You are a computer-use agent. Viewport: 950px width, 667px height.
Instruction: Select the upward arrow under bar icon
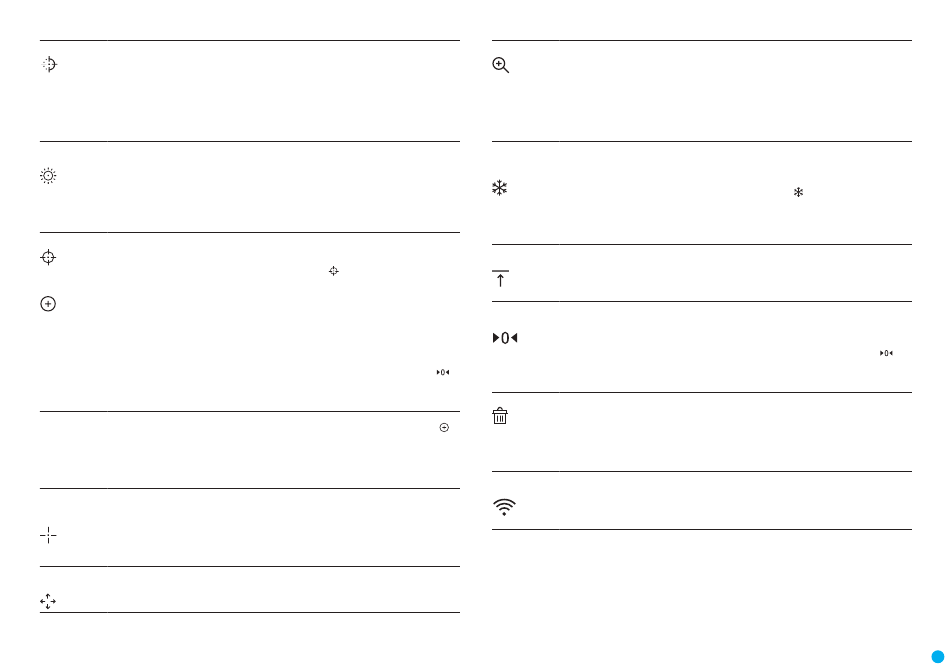click(x=500, y=279)
